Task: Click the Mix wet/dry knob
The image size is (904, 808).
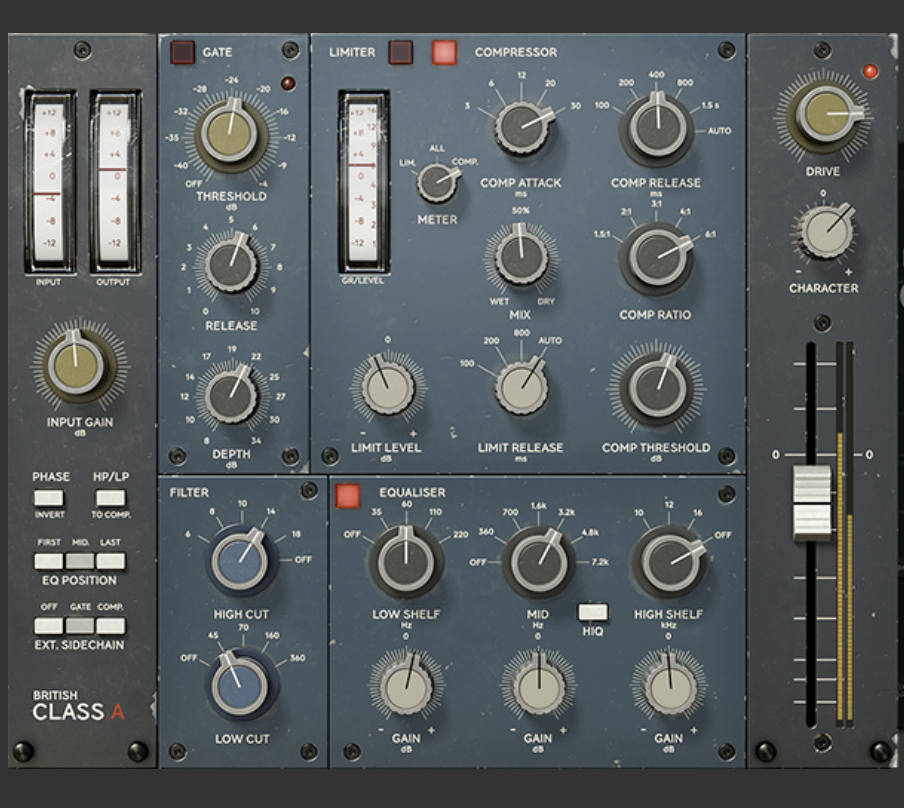Action: pyautogui.click(x=521, y=257)
